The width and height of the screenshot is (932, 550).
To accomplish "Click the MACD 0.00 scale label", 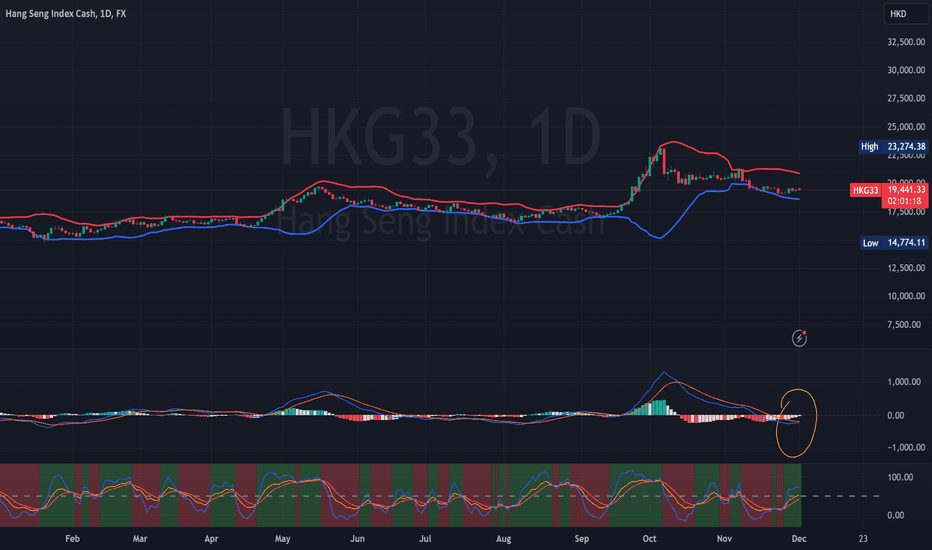I will (x=896, y=416).
